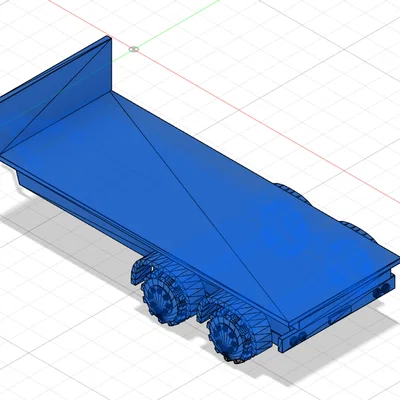
Task: Select the right tail light pair
Action: point(381,291)
